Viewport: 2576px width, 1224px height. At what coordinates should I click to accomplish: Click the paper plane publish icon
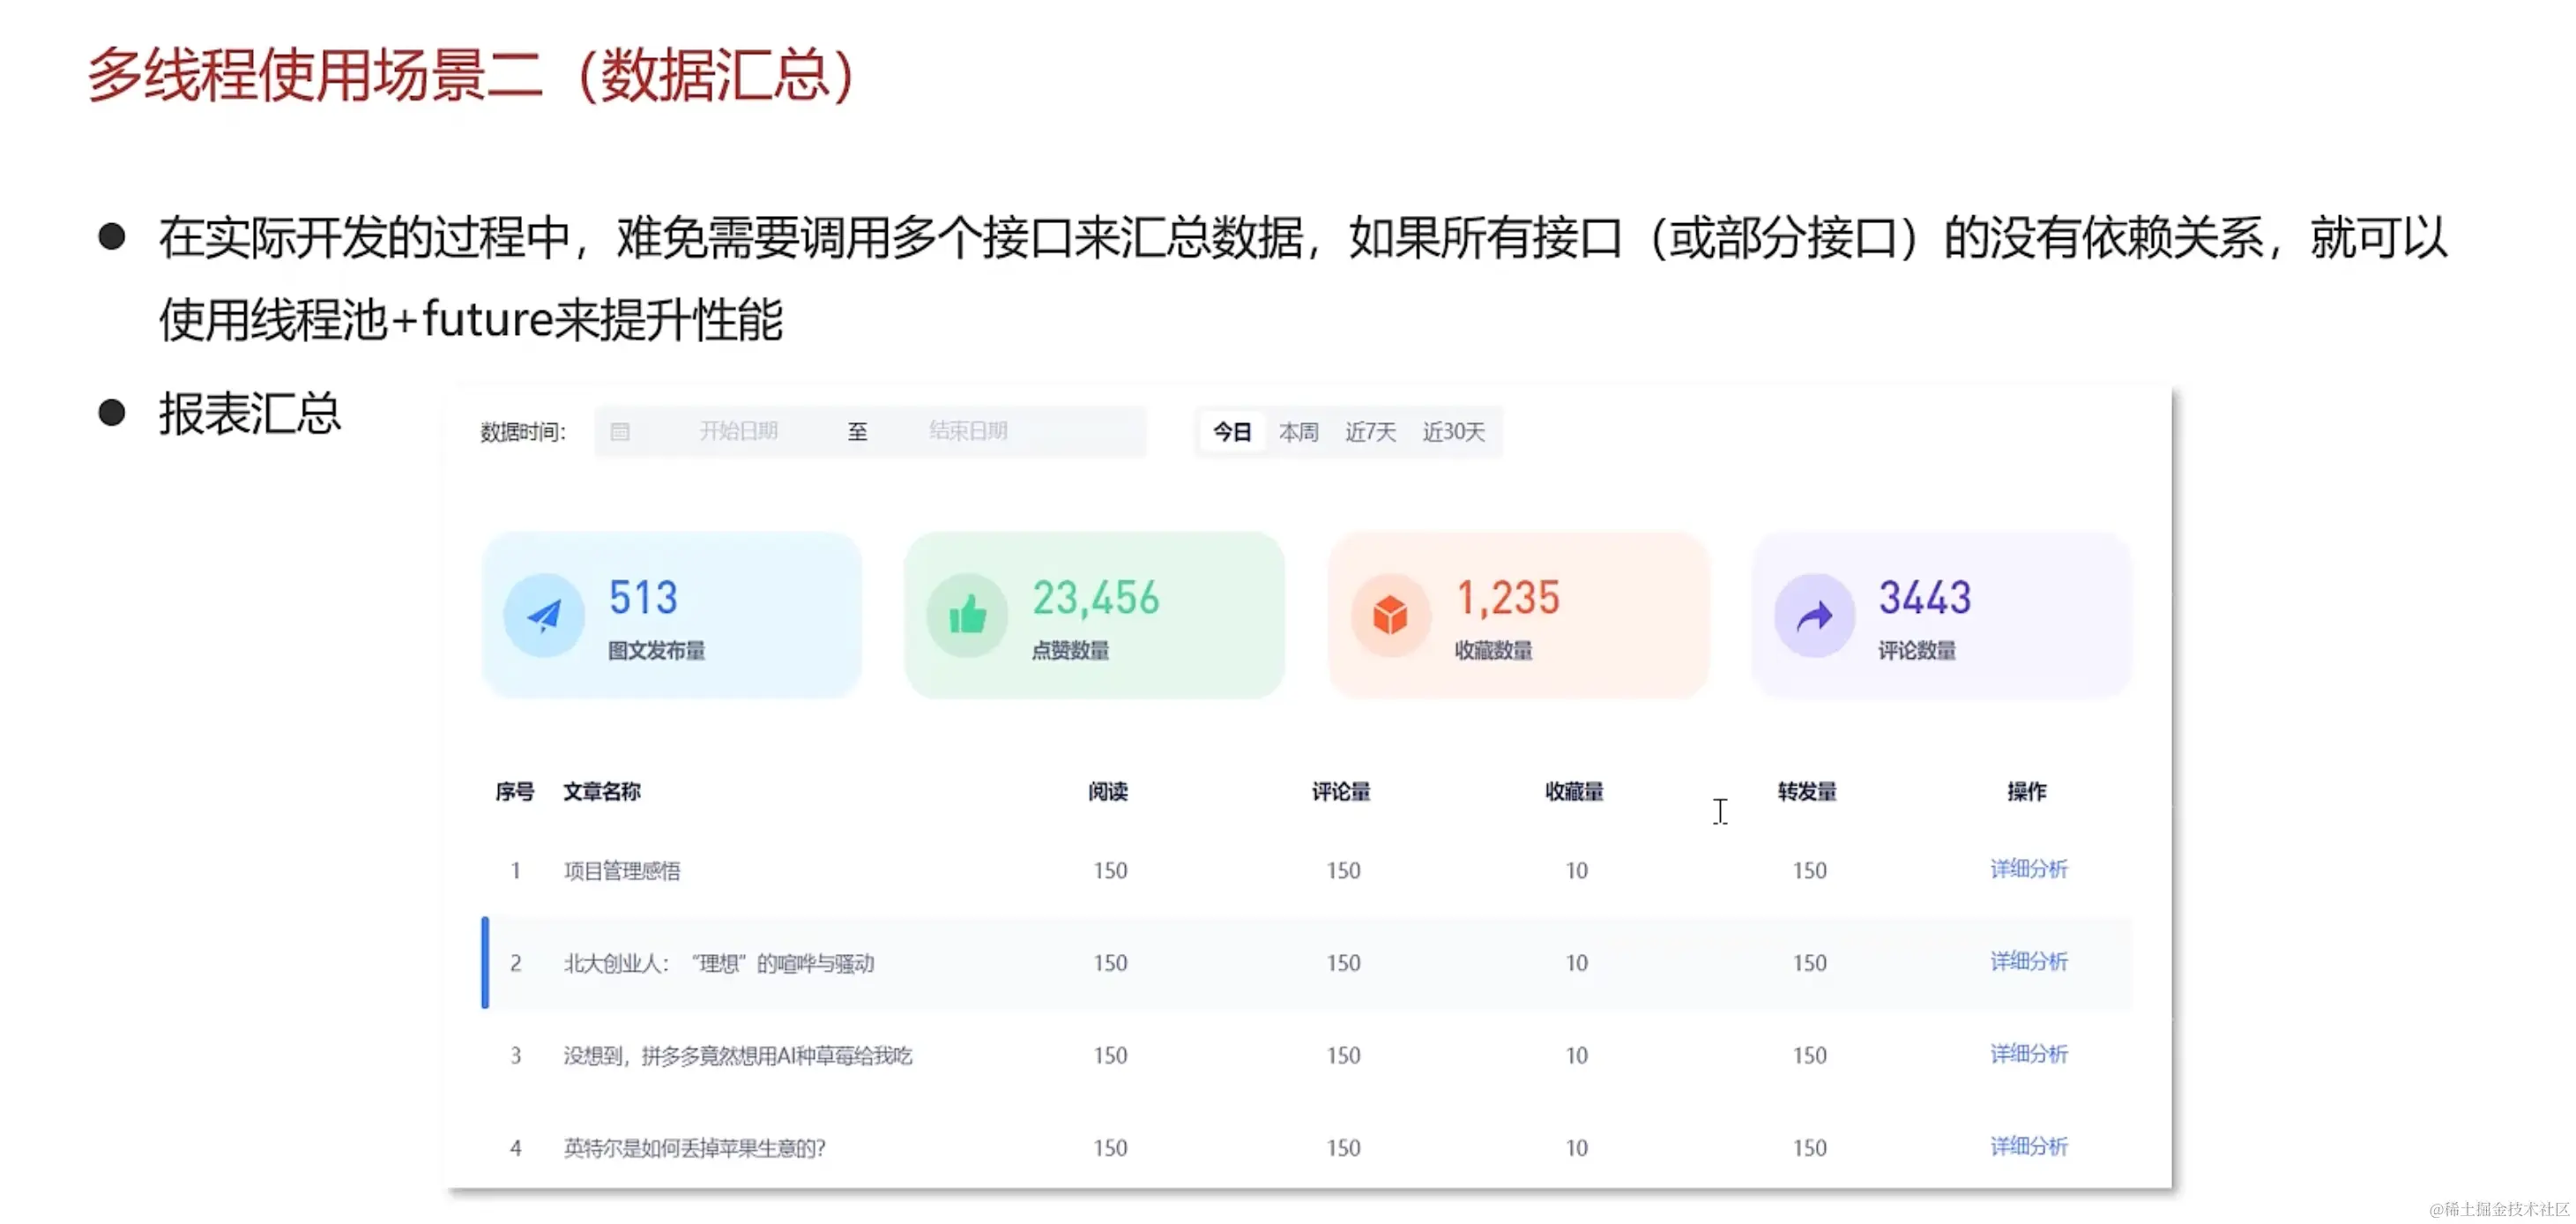pyautogui.click(x=543, y=615)
